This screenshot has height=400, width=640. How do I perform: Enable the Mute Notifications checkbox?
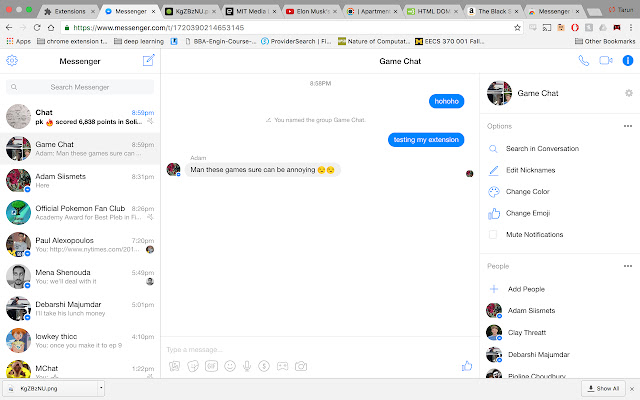(493, 235)
